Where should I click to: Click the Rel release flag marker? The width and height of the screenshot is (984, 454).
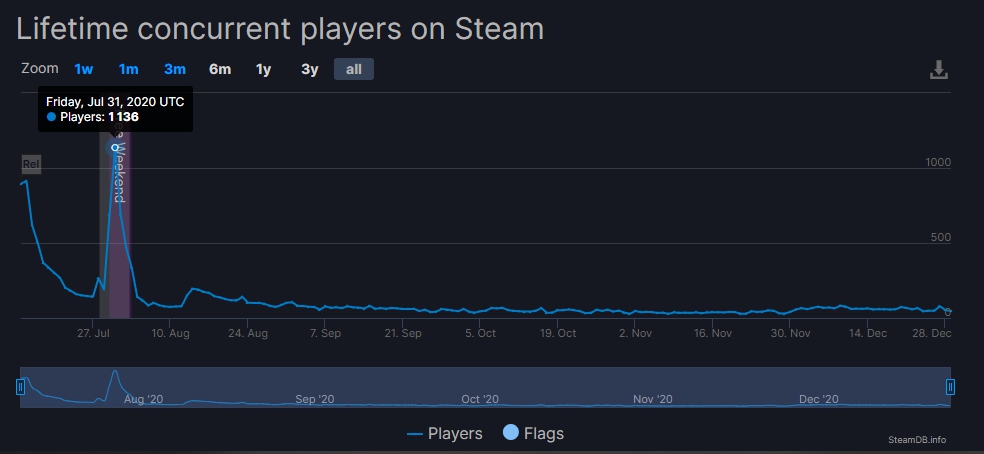coord(30,164)
